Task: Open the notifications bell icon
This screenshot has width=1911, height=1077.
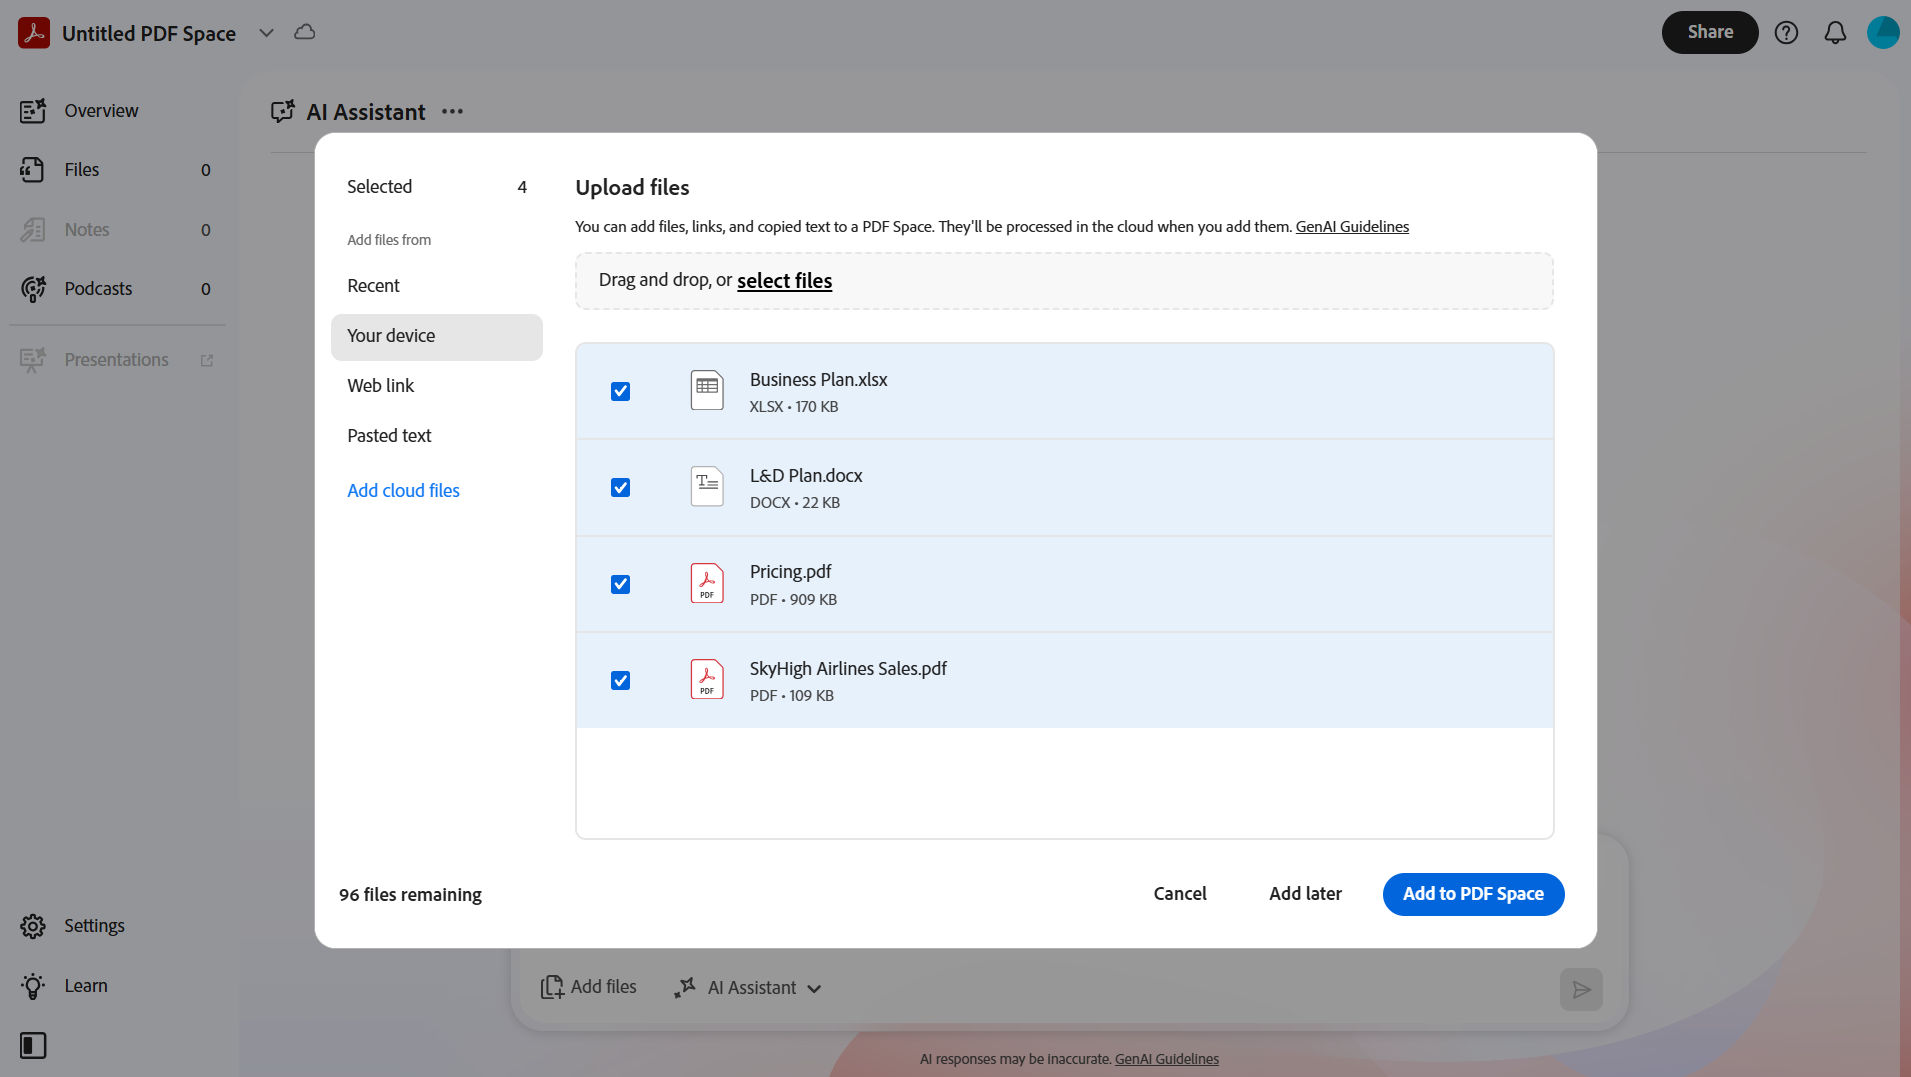Action: coord(1835,33)
